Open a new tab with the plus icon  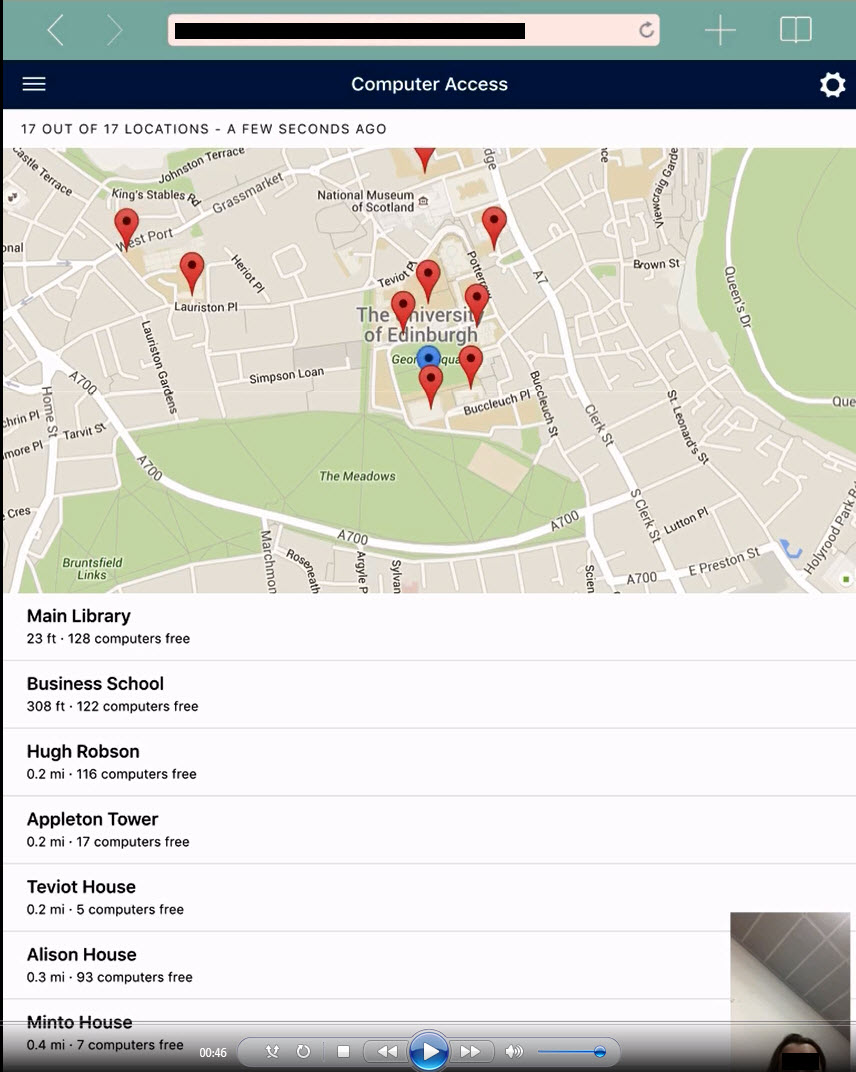coord(720,31)
